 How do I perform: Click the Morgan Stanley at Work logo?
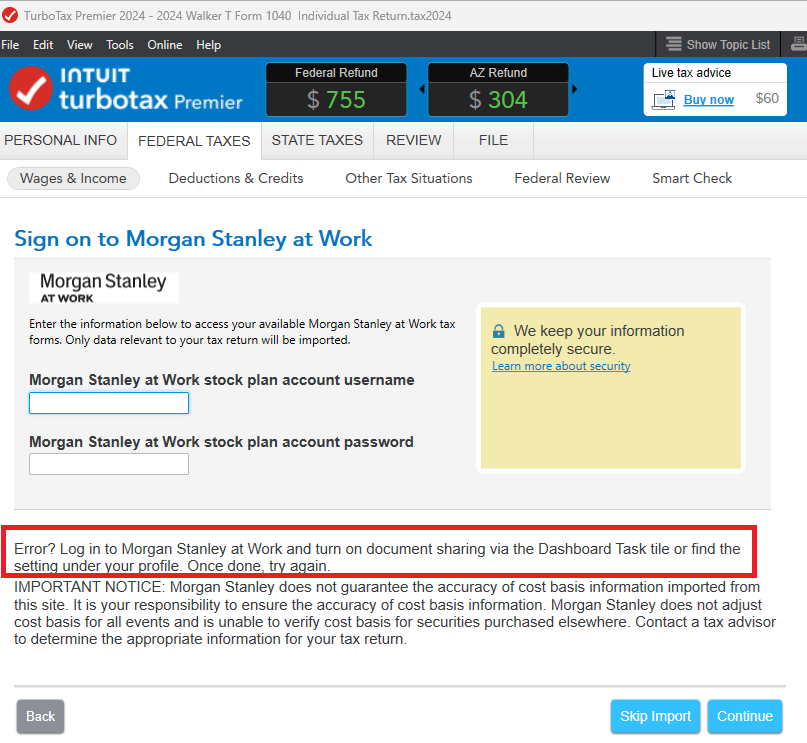[104, 288]
